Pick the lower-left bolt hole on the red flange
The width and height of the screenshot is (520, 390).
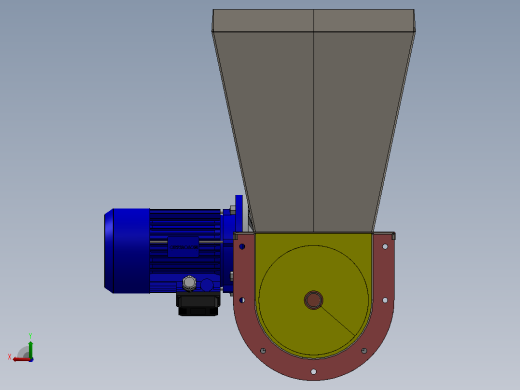[x=263, y=351]
